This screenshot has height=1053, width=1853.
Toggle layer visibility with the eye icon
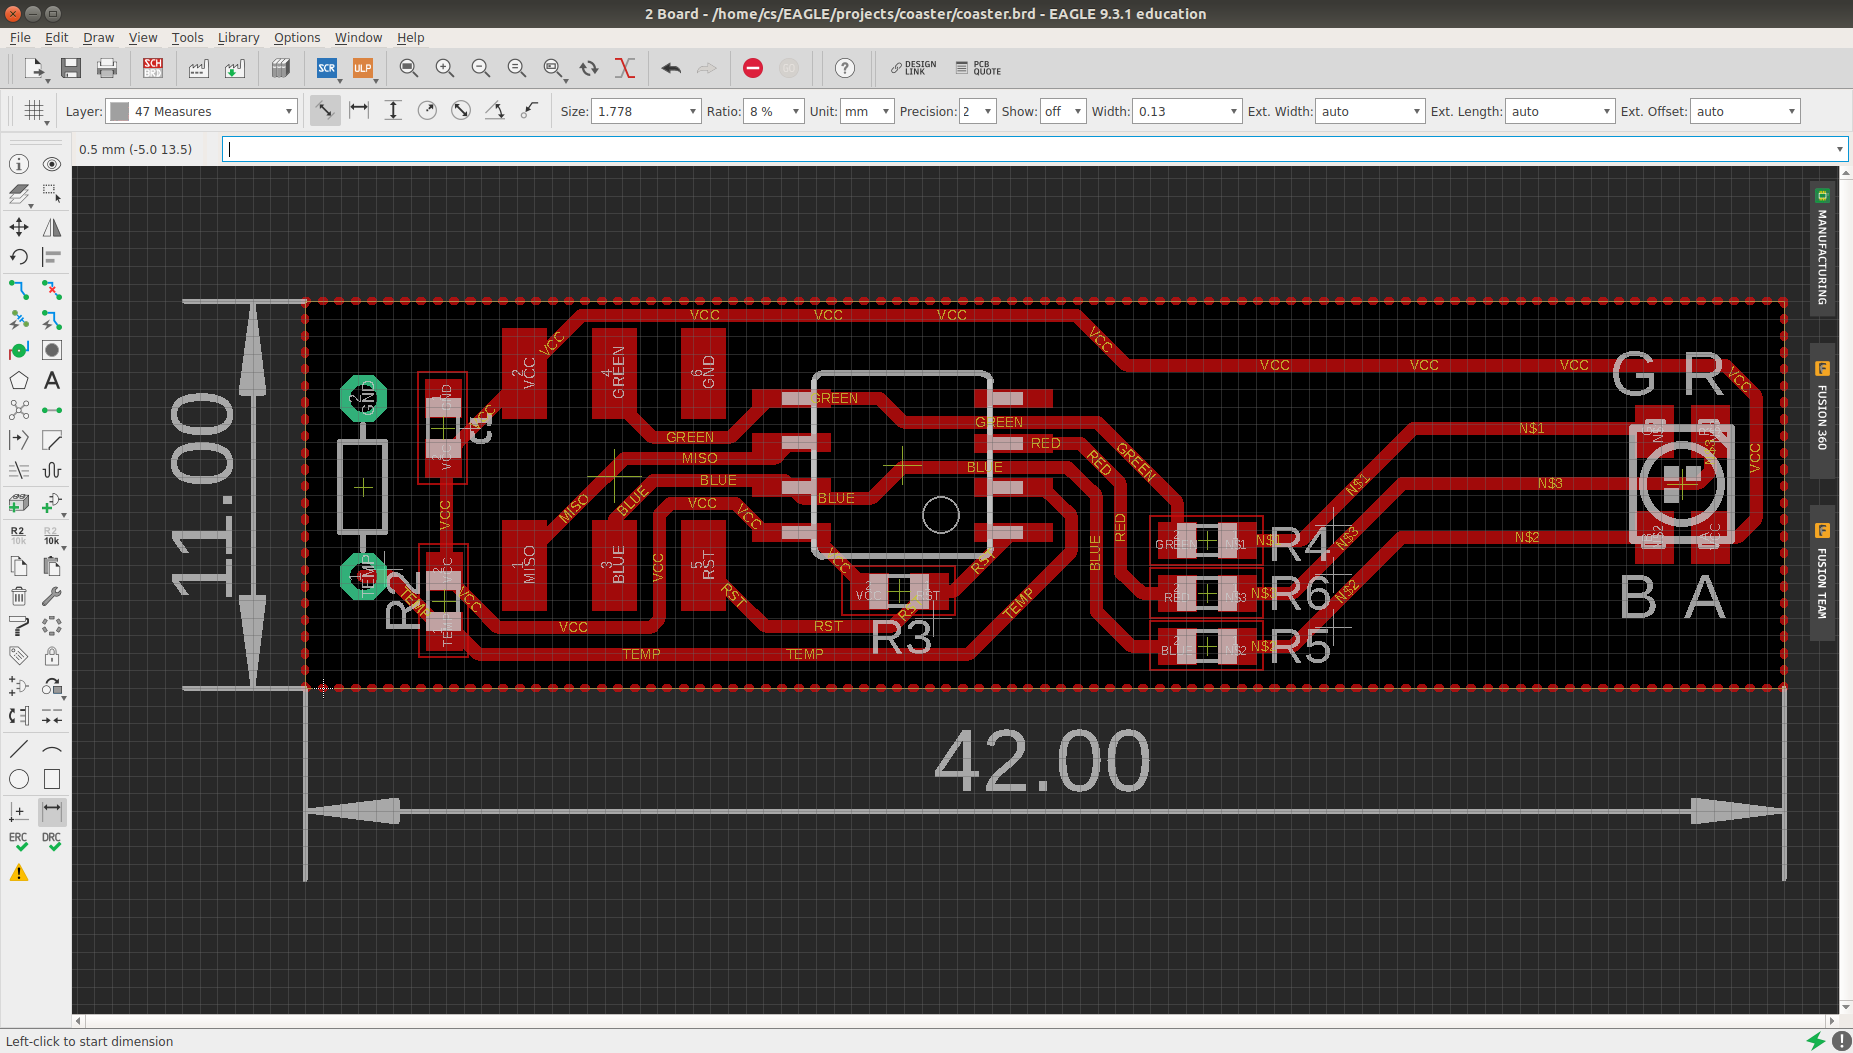click(52, 164)
